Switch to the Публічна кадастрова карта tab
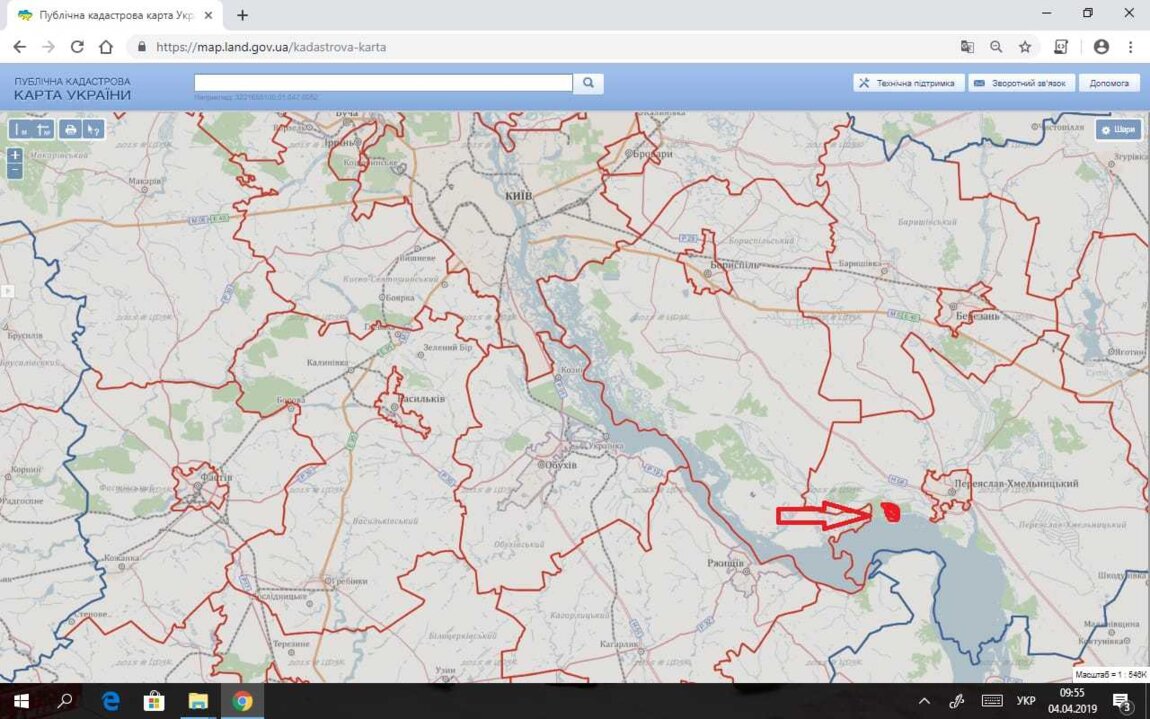The image size is (1150, 719). [x=110, y=15]
